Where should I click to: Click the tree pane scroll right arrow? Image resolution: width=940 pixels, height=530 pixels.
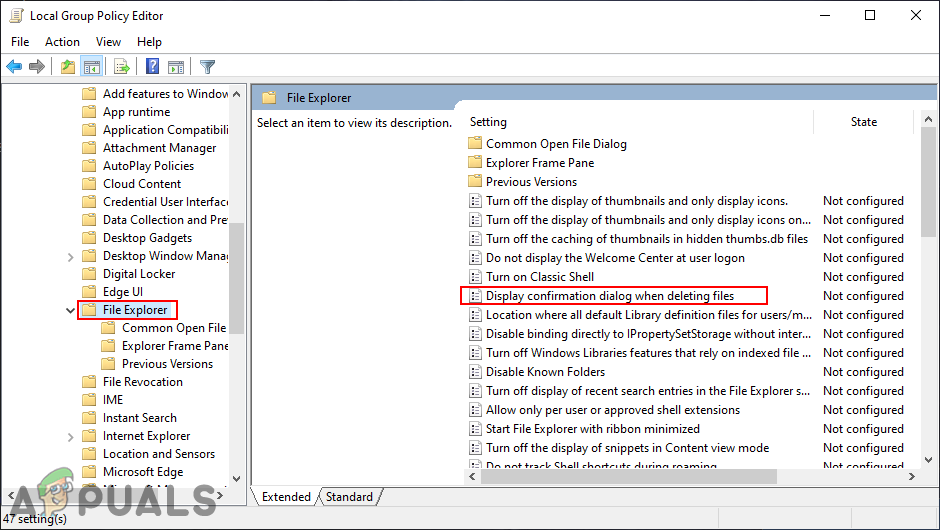(220, 495)
